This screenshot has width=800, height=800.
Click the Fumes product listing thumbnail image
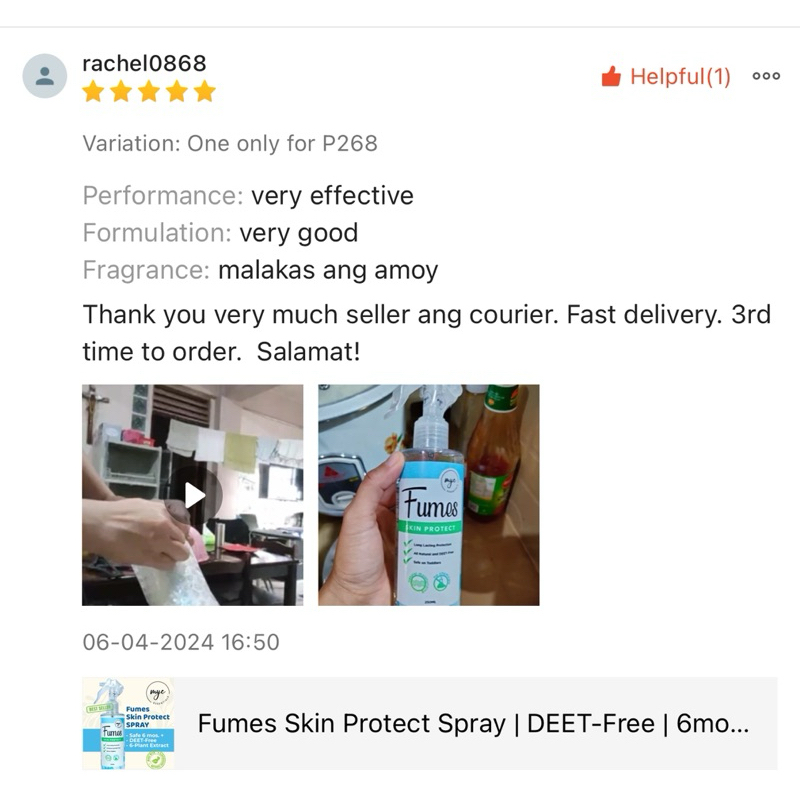click(128, 723)
